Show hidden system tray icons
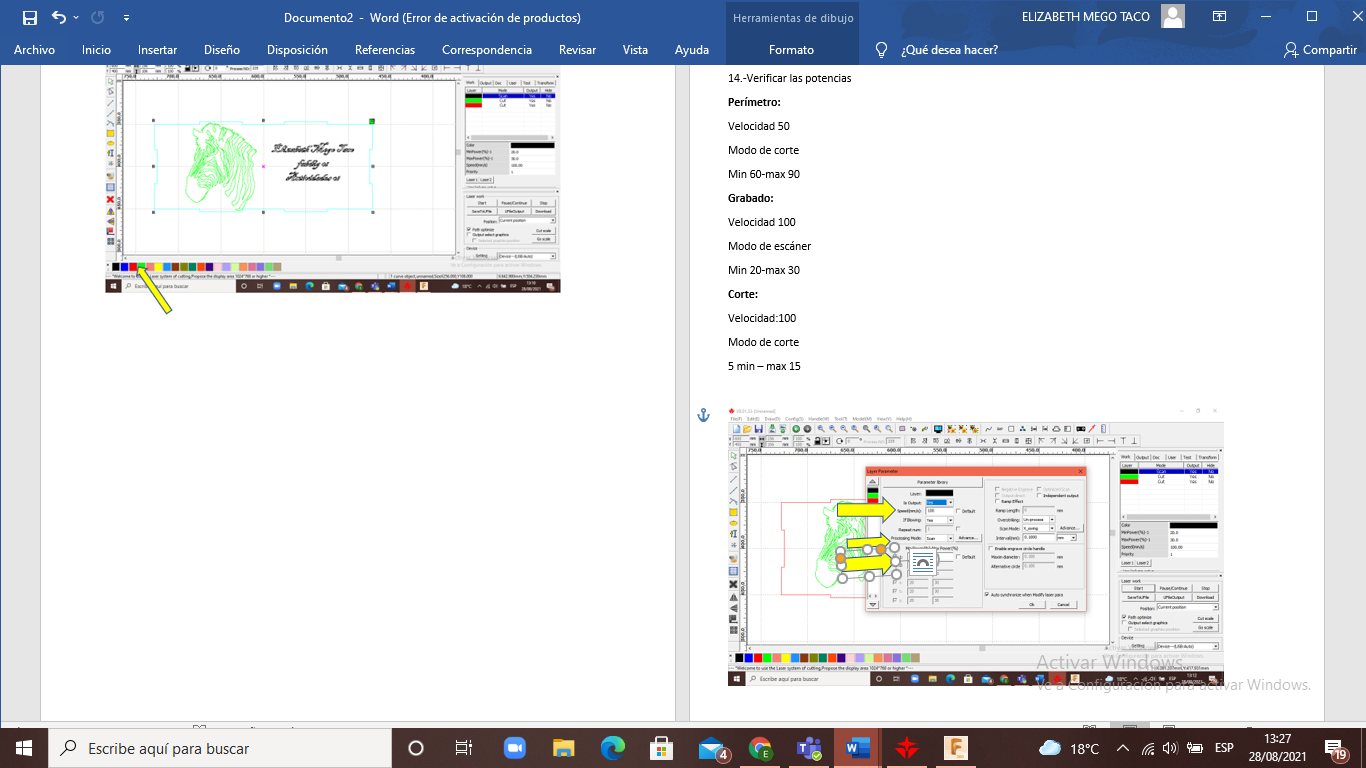 pyautogui.click(x=1123, y=748)
